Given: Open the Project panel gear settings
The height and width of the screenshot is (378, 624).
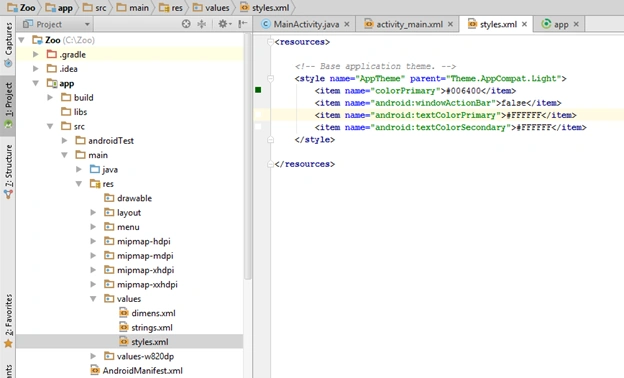Looking at the screenshot, I should pyautogui.click(x=224, y=24).
